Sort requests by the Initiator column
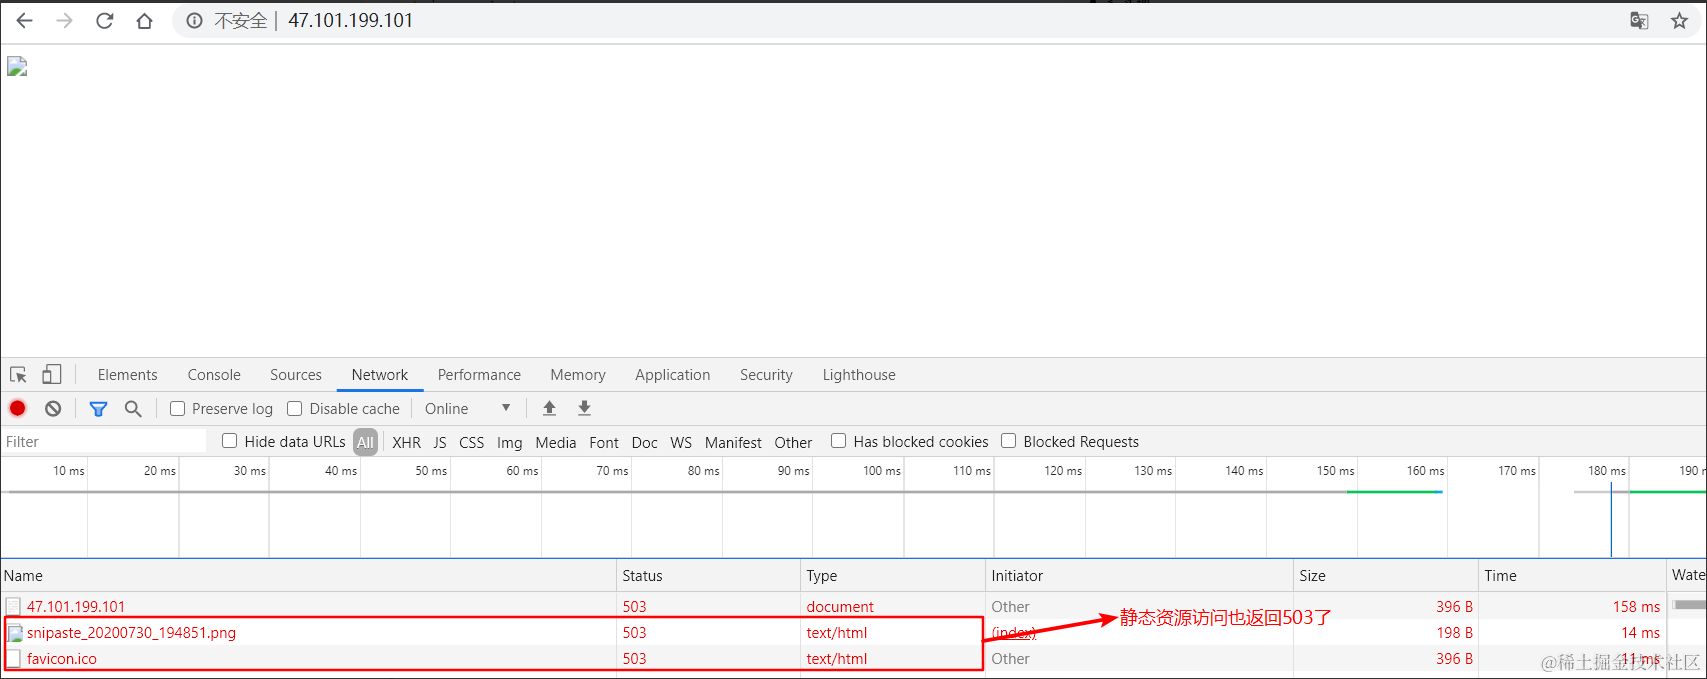 pyautogui.click(x=1139, y=575)
